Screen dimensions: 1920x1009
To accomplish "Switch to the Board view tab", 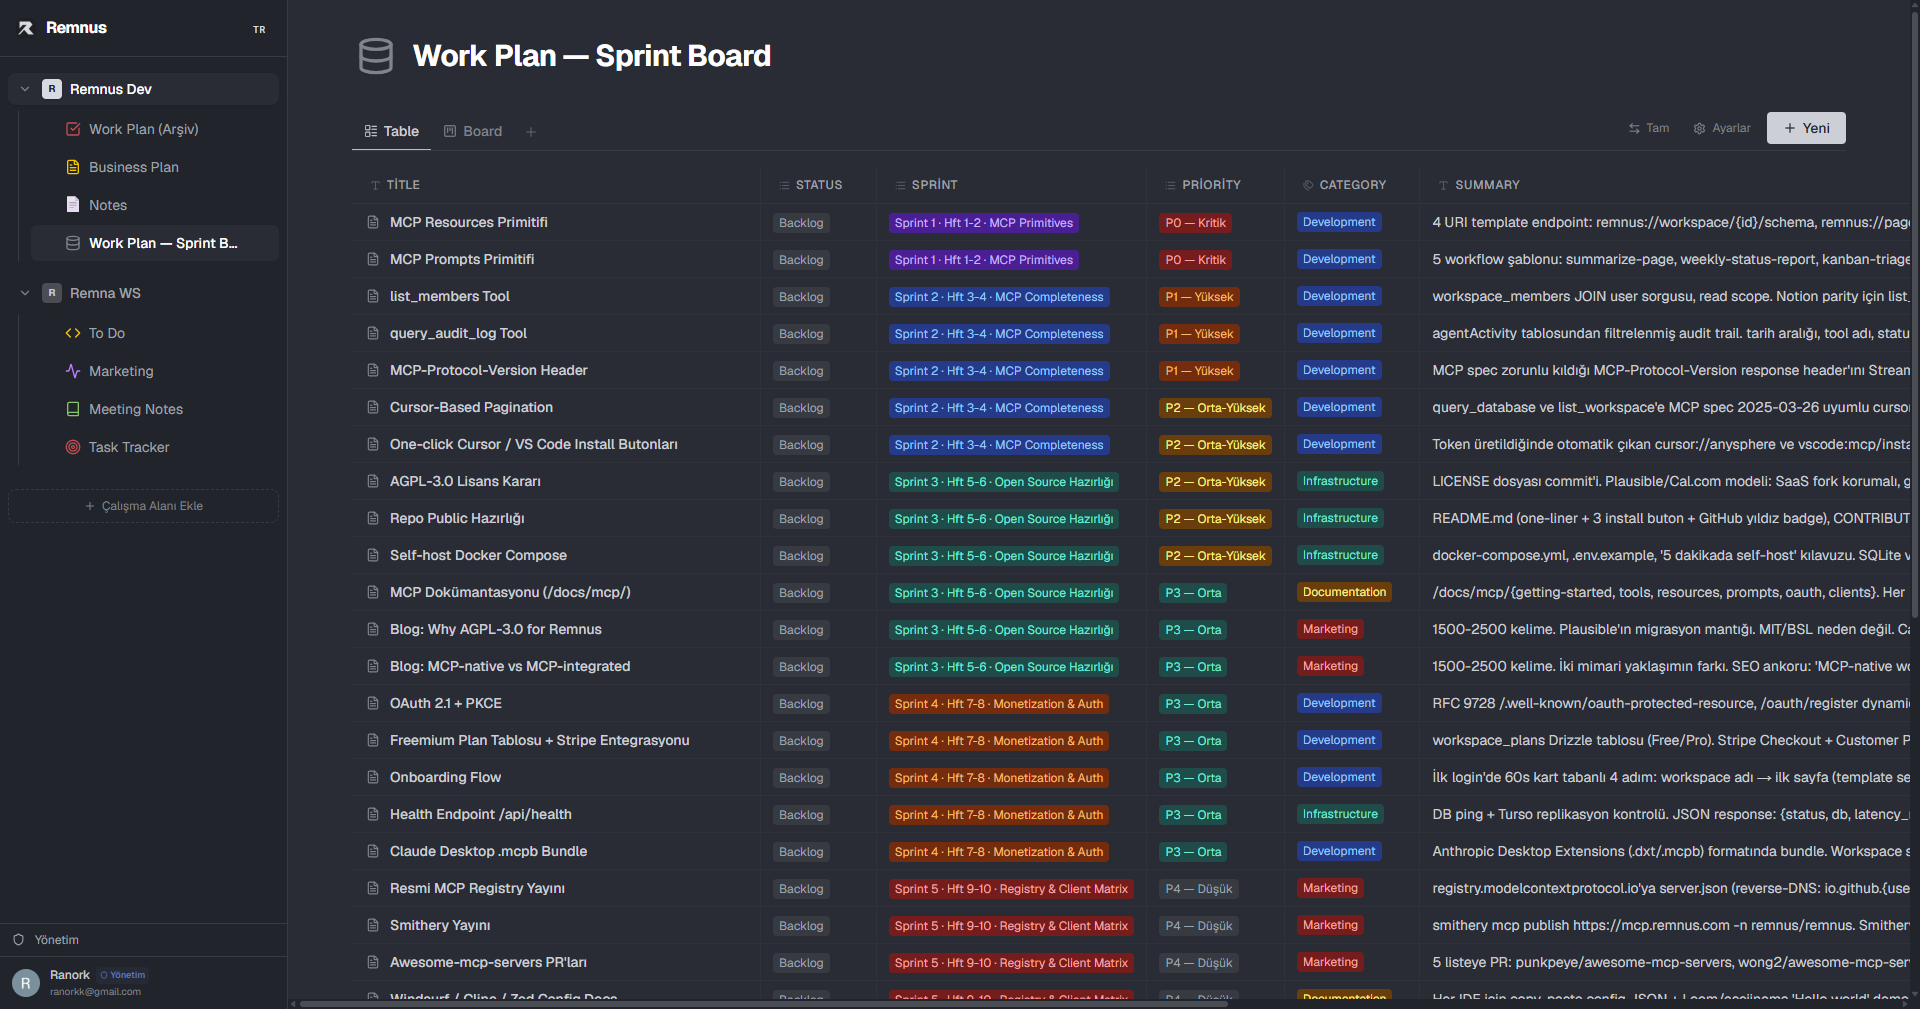I will pyautogui.click(x=473, y=131).
